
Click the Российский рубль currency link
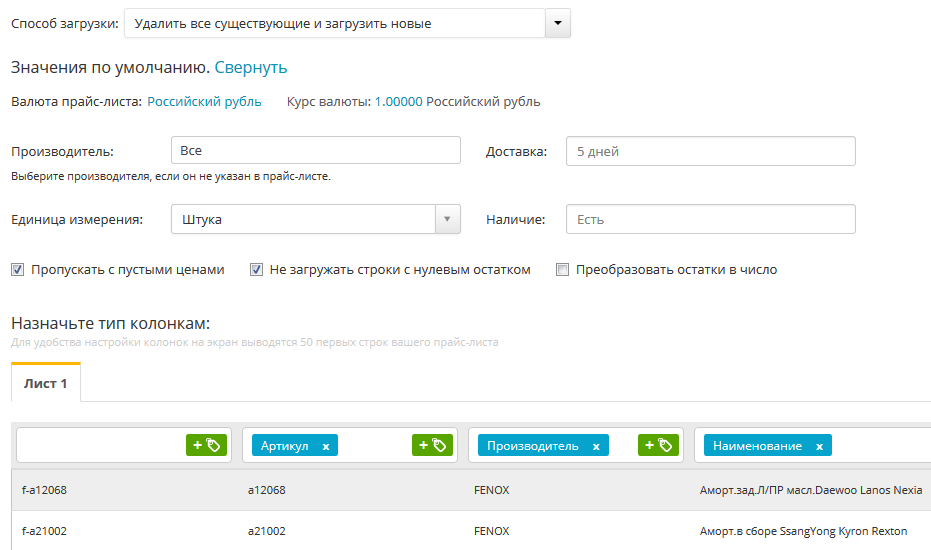click(x=204, y=102)
